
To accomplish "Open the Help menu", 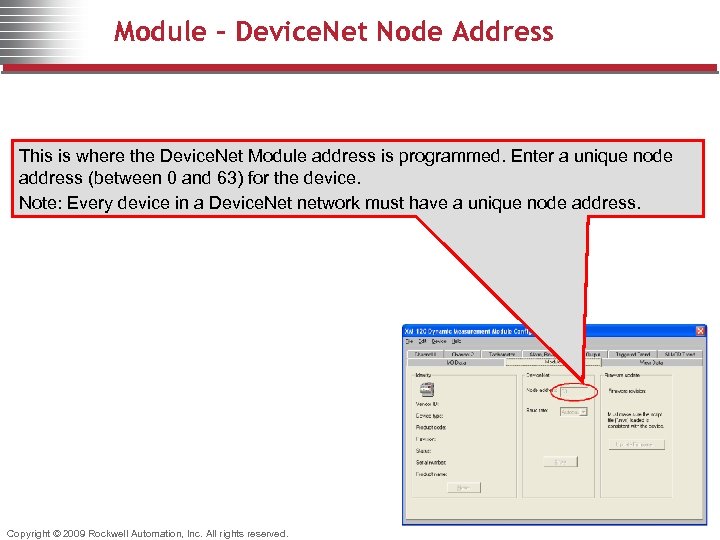I will click(456, 342).
